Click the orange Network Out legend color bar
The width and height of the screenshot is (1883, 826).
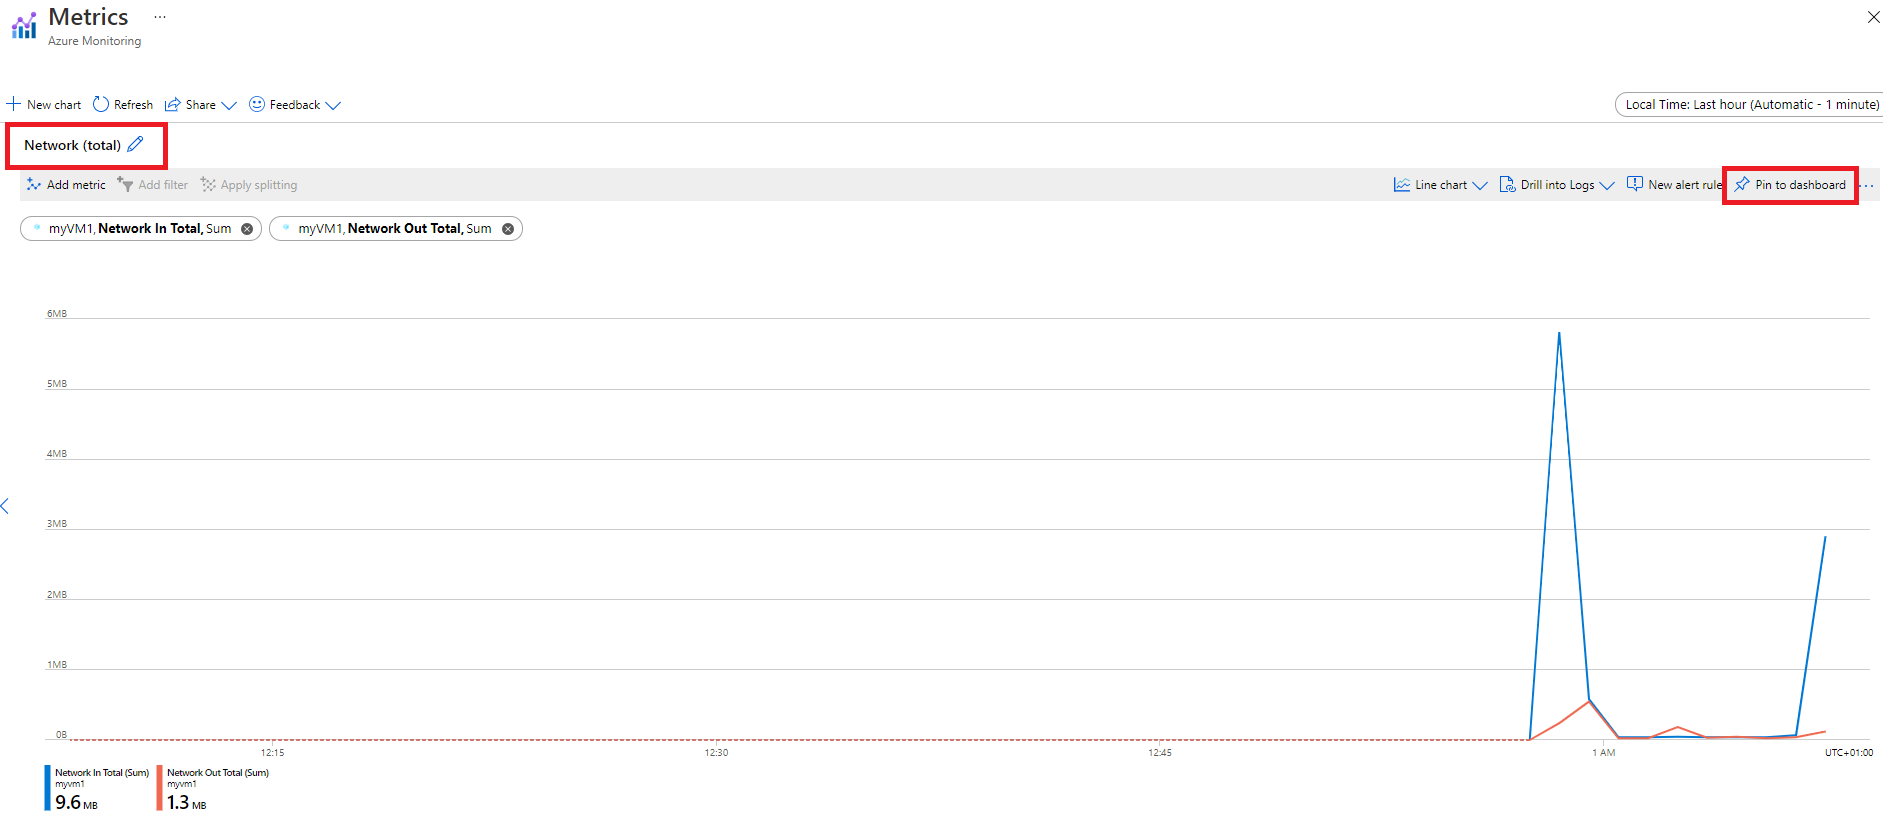pyautogui.click(x=159, y=788)
